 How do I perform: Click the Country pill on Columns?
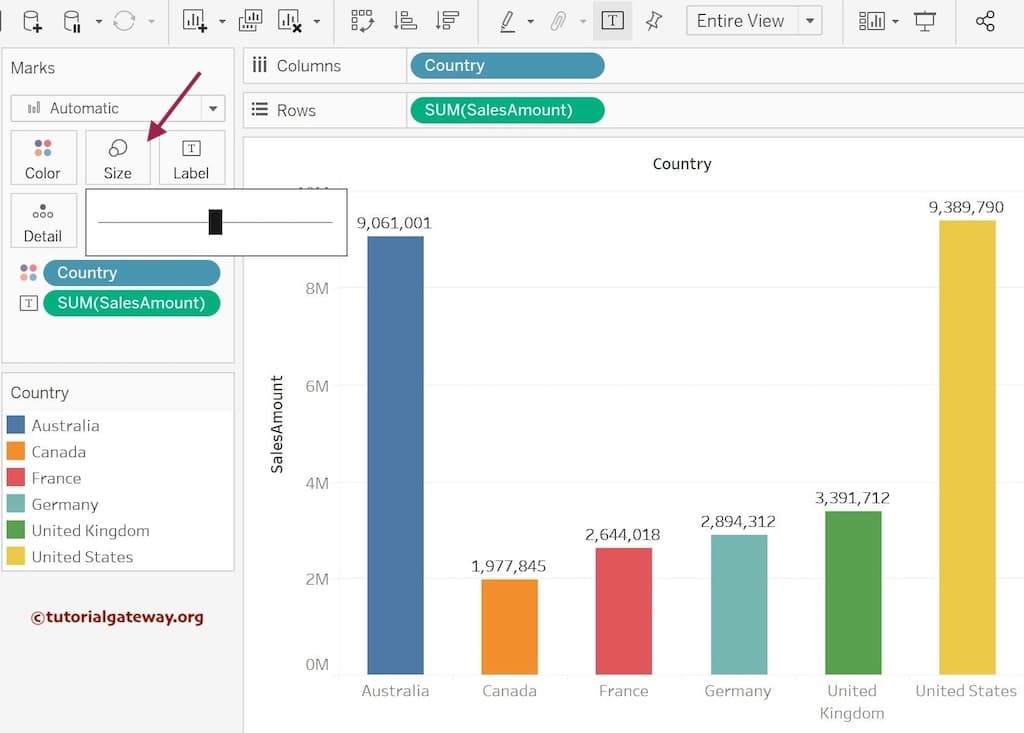(x=507, y=65)
